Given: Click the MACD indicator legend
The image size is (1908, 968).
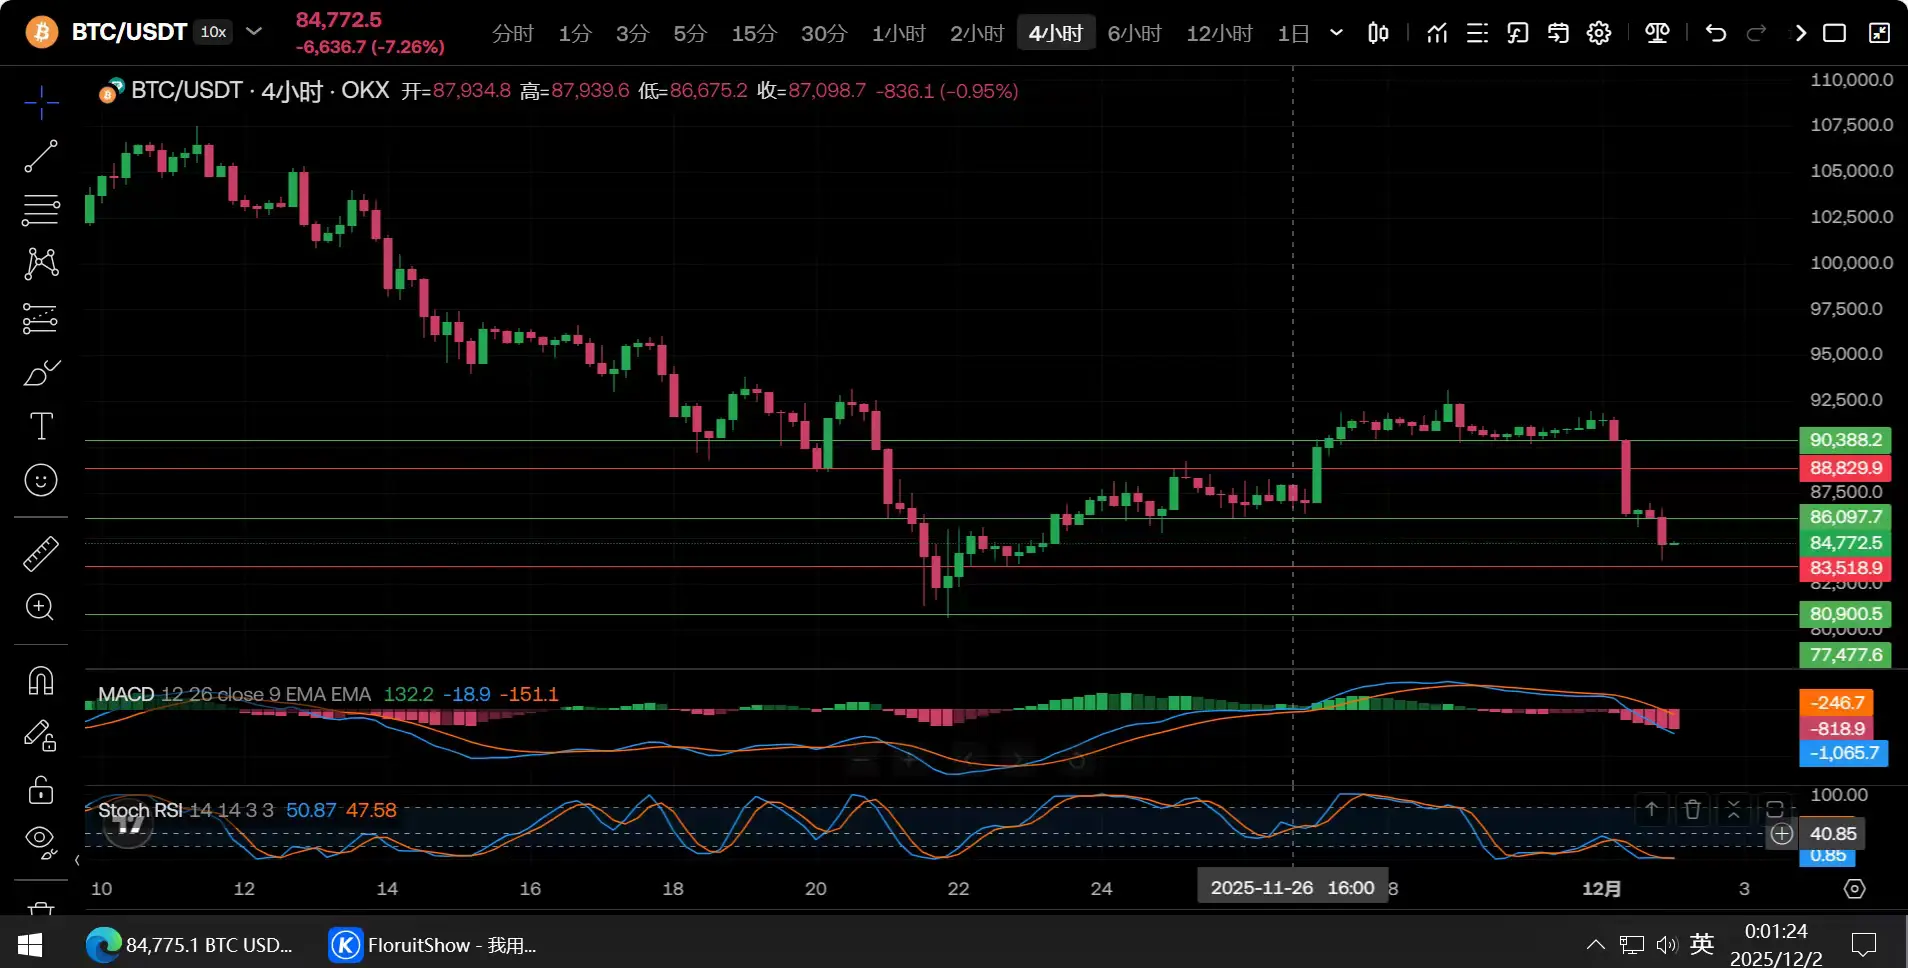Looking at the screenshot, I should pyautogui.click(x=235, y=694).
